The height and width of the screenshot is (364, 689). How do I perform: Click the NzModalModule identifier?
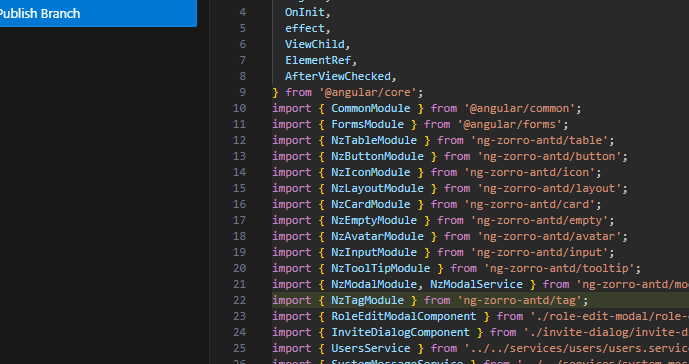pyautogui.click(x=374, y=284)
